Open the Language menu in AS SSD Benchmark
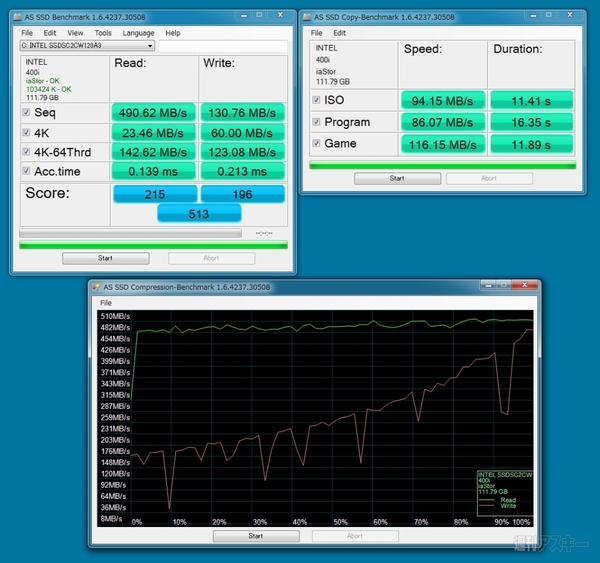Viewport: 600px width, 563px height. (x=138, y=33)
